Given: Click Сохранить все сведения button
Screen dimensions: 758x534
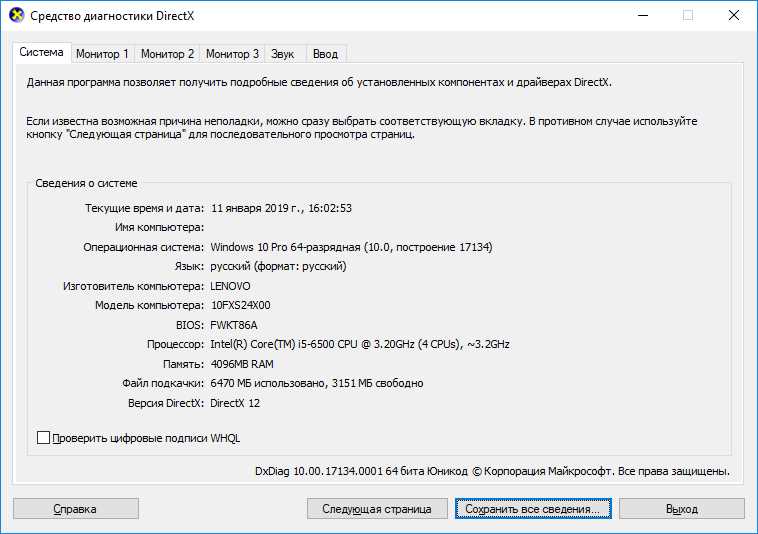Looking at the screenshot, I should pyautogui.click(x=533, y=508).
